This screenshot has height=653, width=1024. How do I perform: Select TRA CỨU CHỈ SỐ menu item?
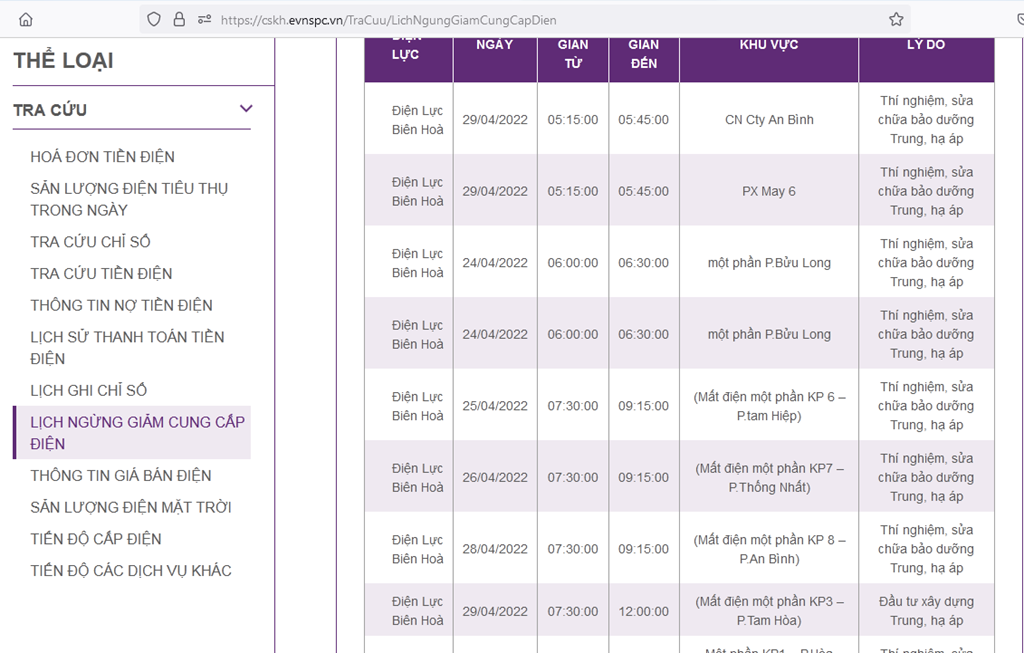coord(90,242)
